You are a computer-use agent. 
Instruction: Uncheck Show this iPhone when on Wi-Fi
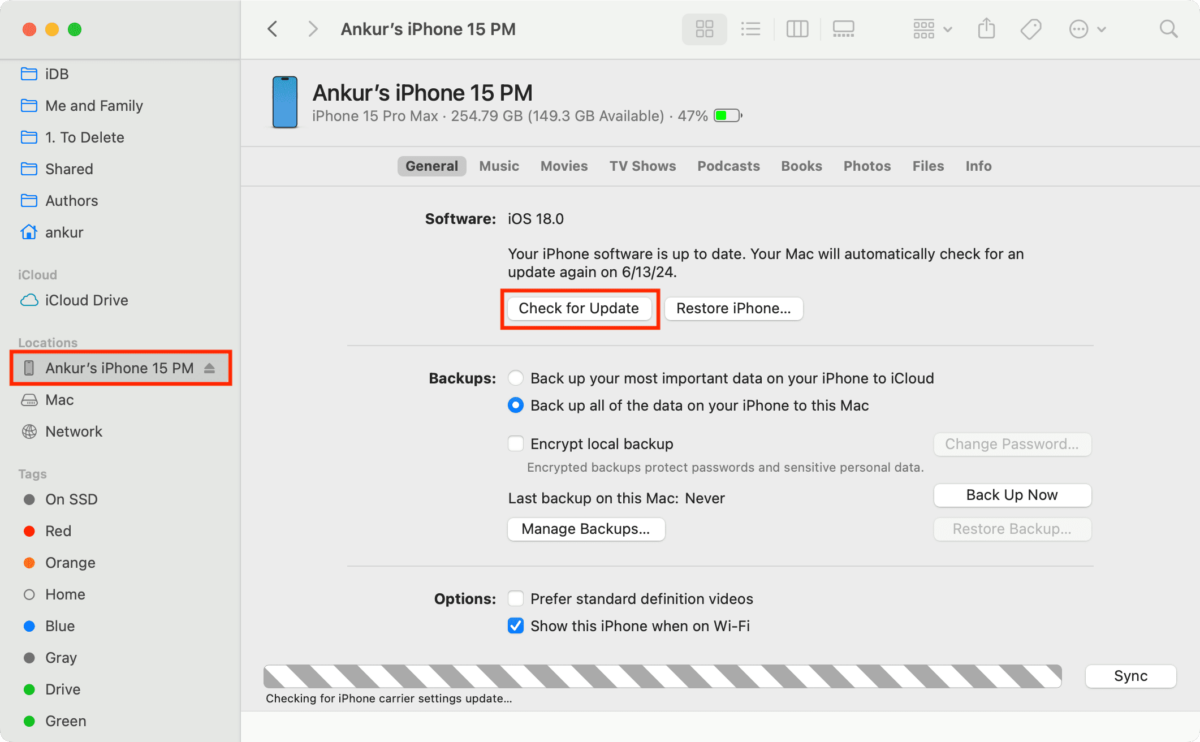pos(516,626)
